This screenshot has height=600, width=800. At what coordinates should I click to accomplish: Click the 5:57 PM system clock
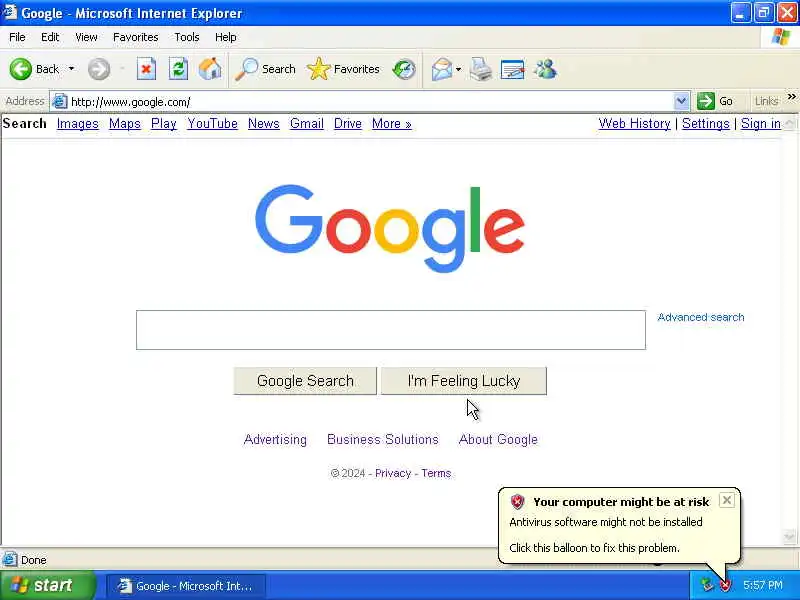pyautogui.click(x=763, y=585)
